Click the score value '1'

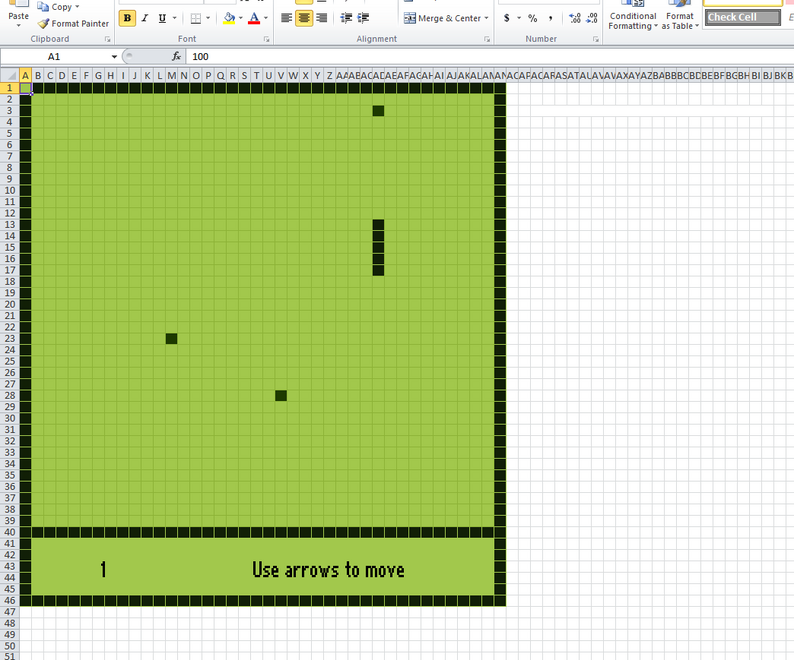(x=103, y=570)
